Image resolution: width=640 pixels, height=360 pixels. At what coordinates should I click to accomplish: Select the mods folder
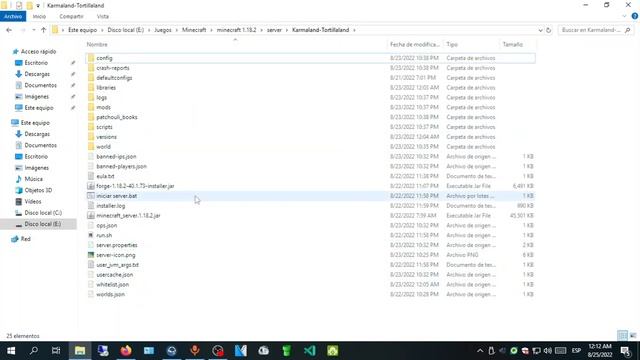(x=103, y=107)
